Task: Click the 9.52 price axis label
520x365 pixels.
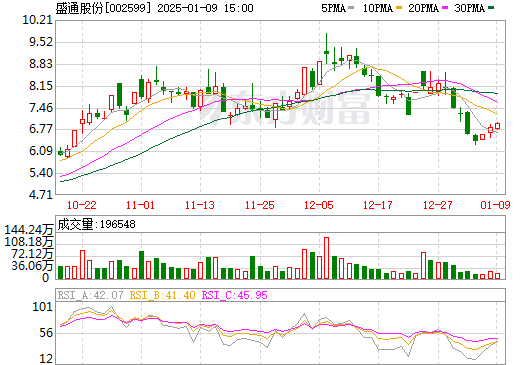Action: [41, 42]
